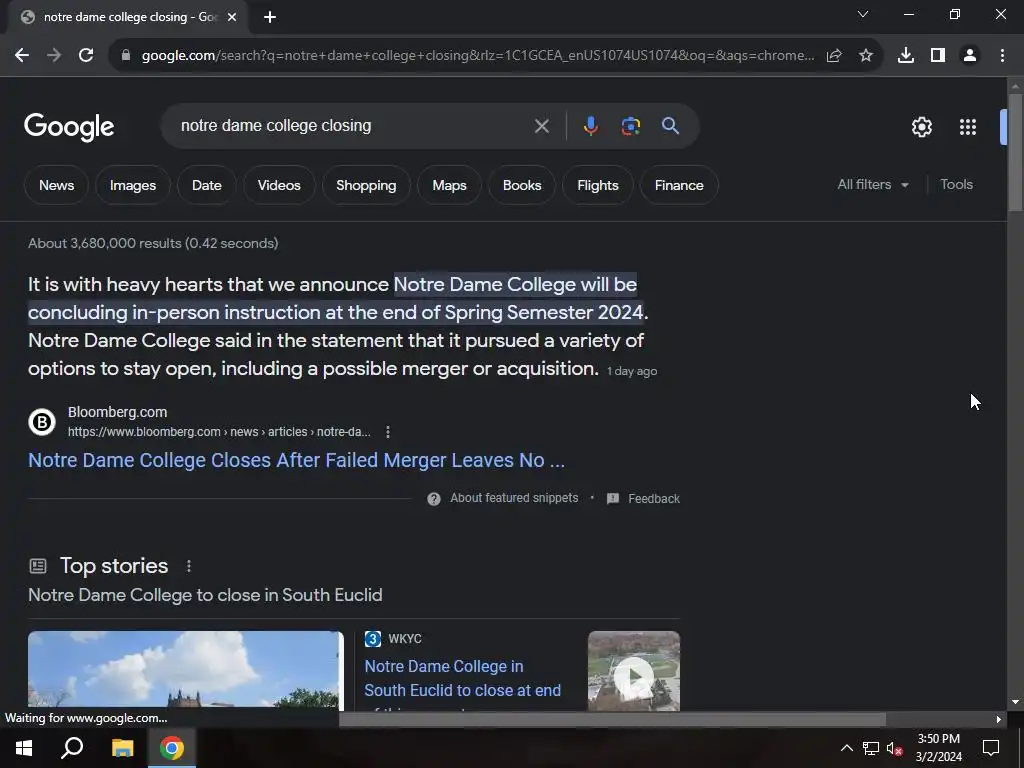This screenshot has width=1024, height=768.
Task: Select the Date filter chip
Action: tap(206, 185)
